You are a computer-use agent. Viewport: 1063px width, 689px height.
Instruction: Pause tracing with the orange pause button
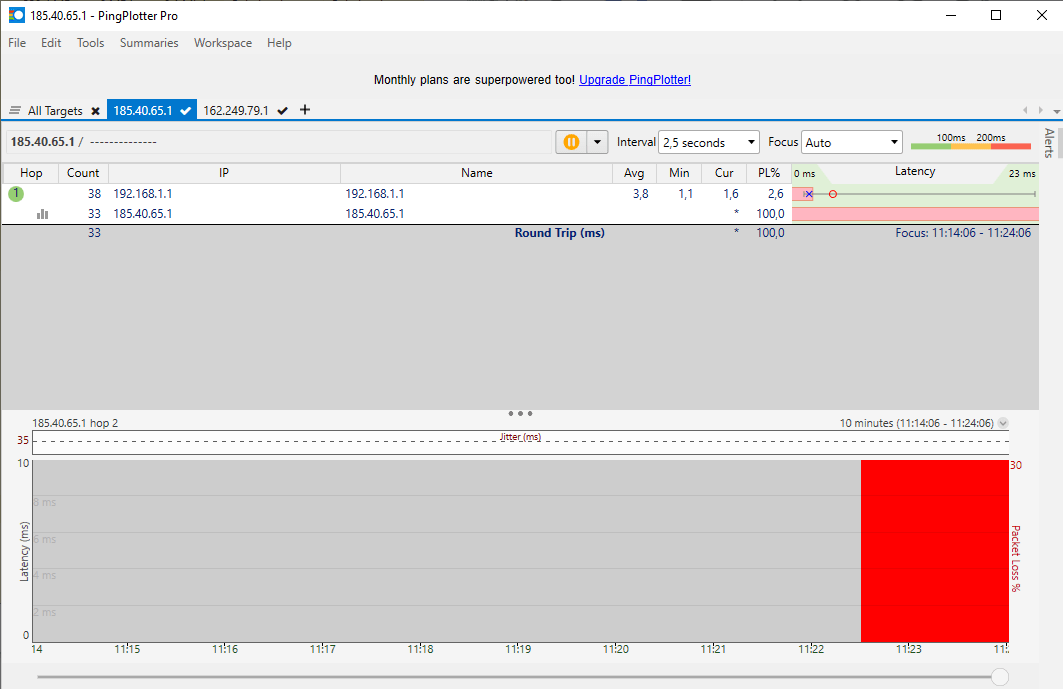tap(571, 142)
